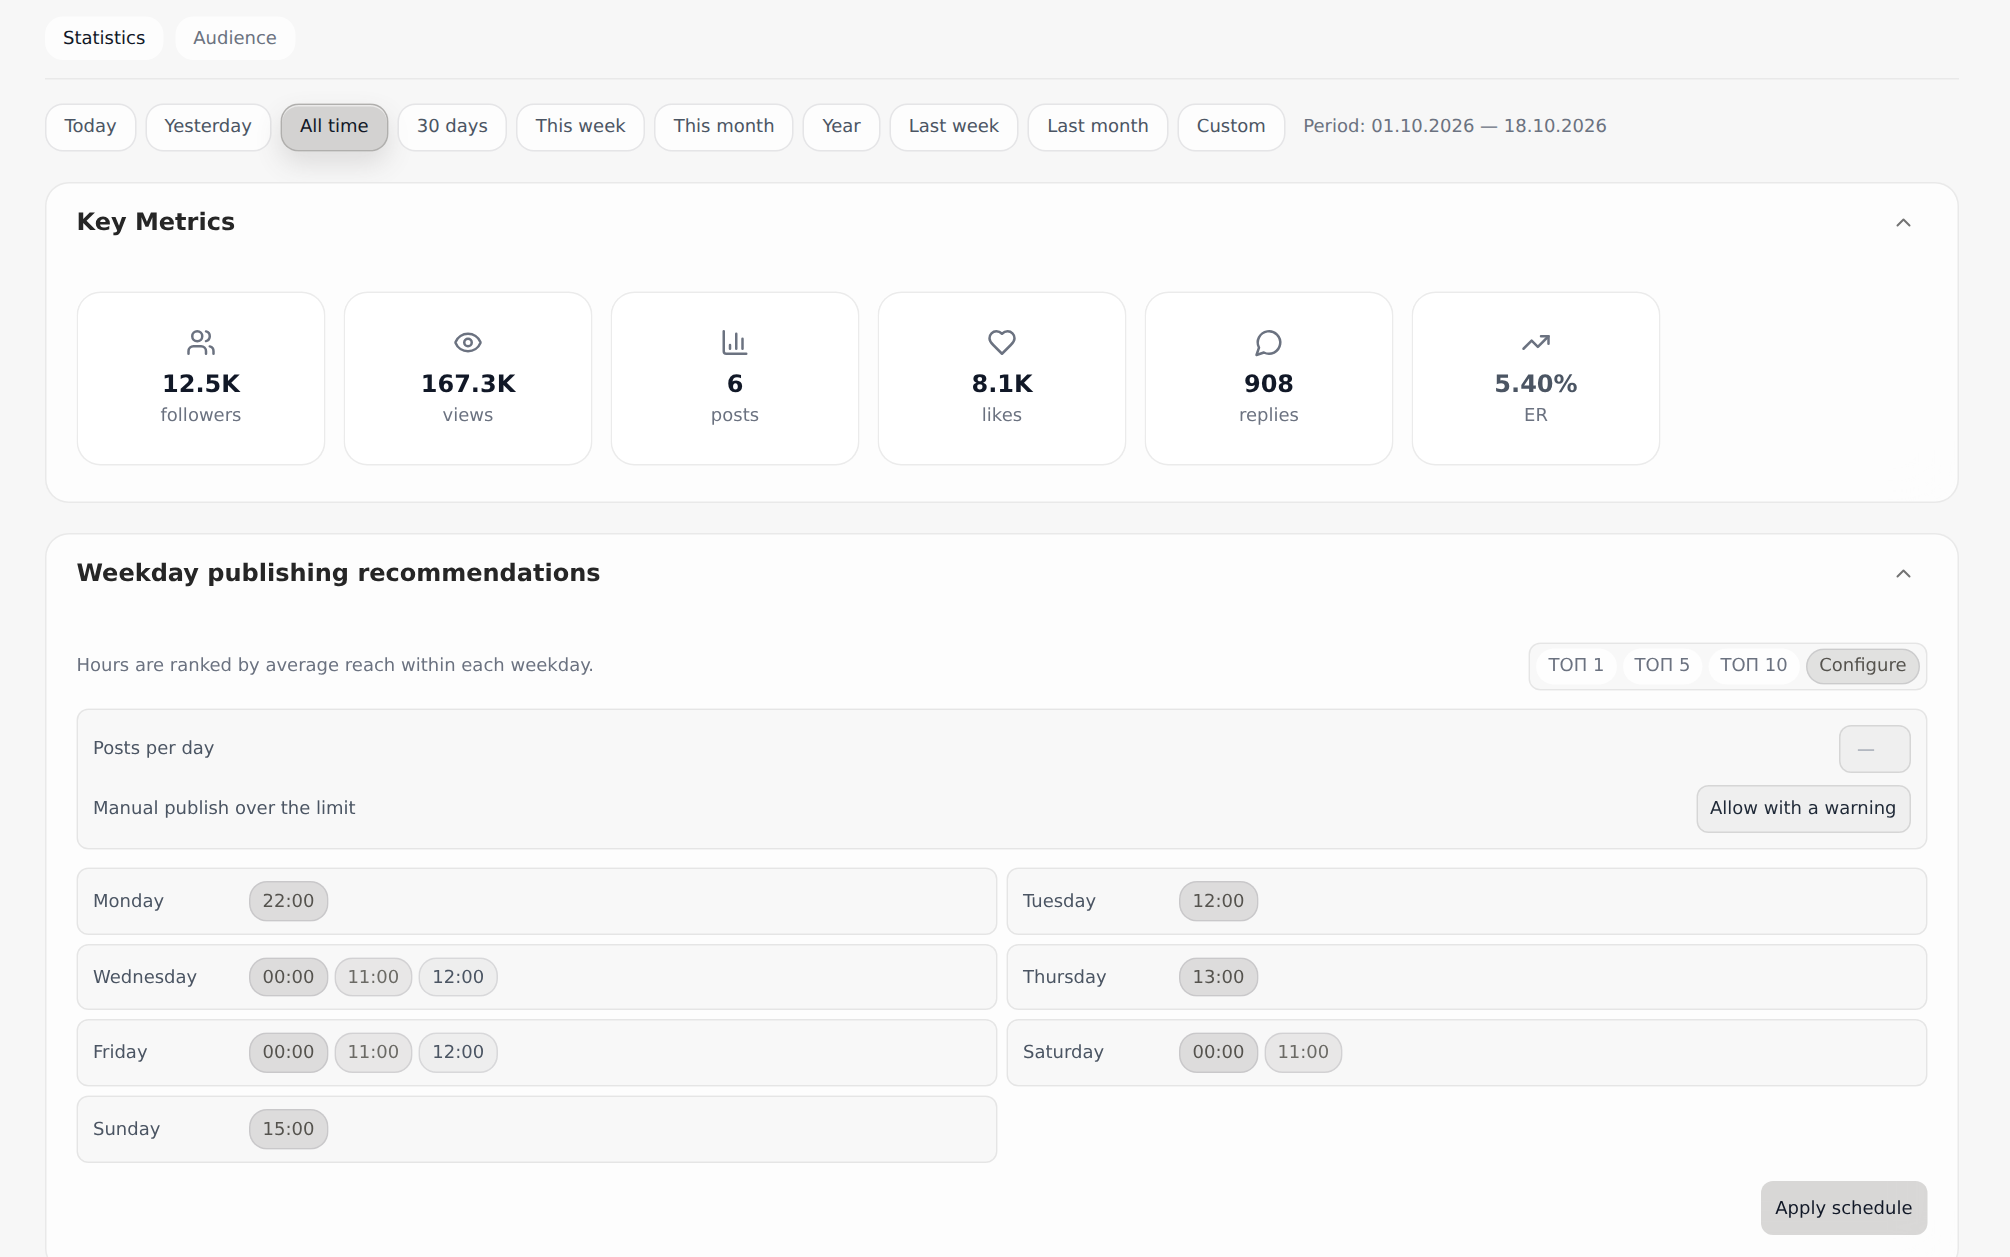The width and height of the screenshot is (2010, 1257).
Task: Collapse Weekday publishing recommendations section
Action: 1903,574
